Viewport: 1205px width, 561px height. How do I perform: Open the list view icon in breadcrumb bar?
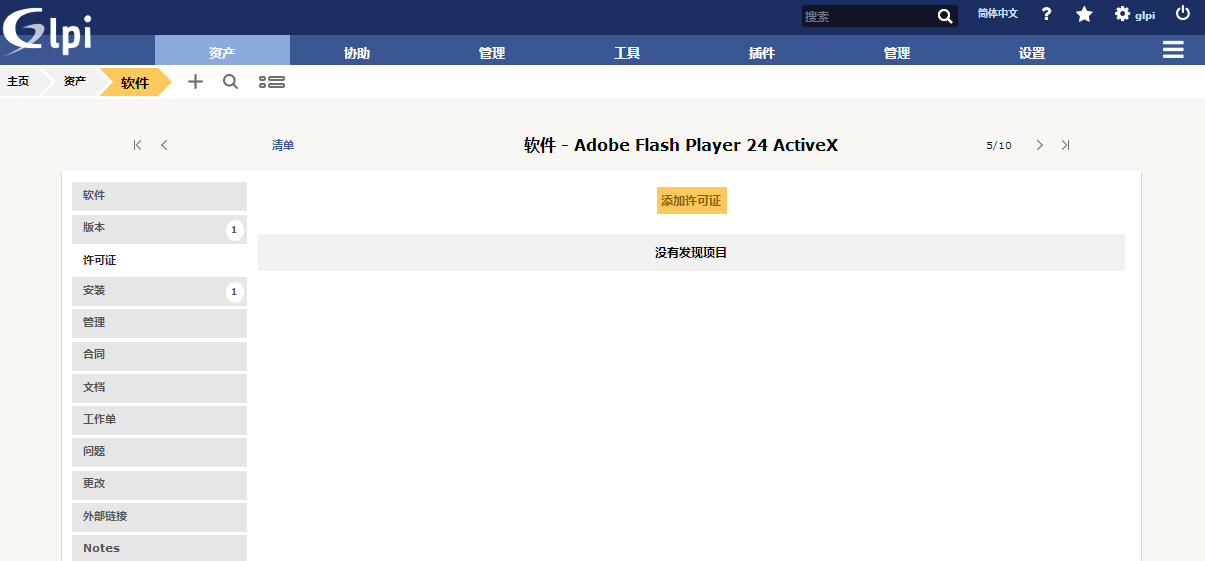272,82
